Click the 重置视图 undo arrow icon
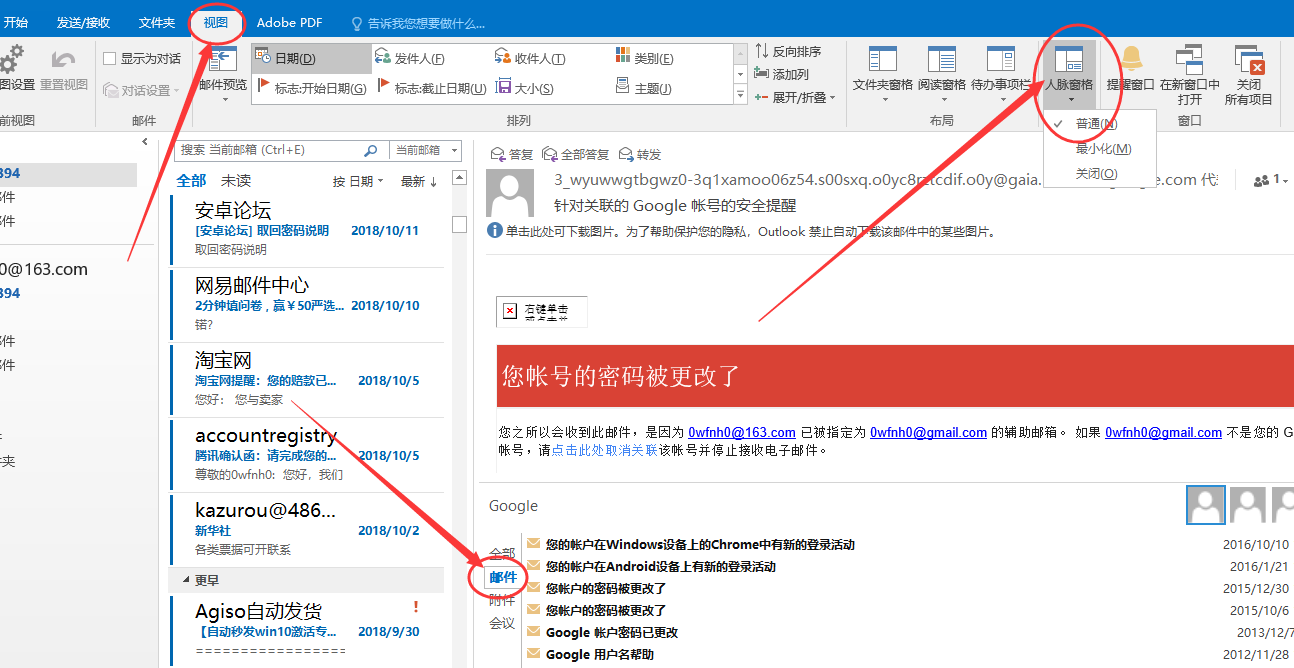This screenshot has width=1294, height=668. [64, 61]
